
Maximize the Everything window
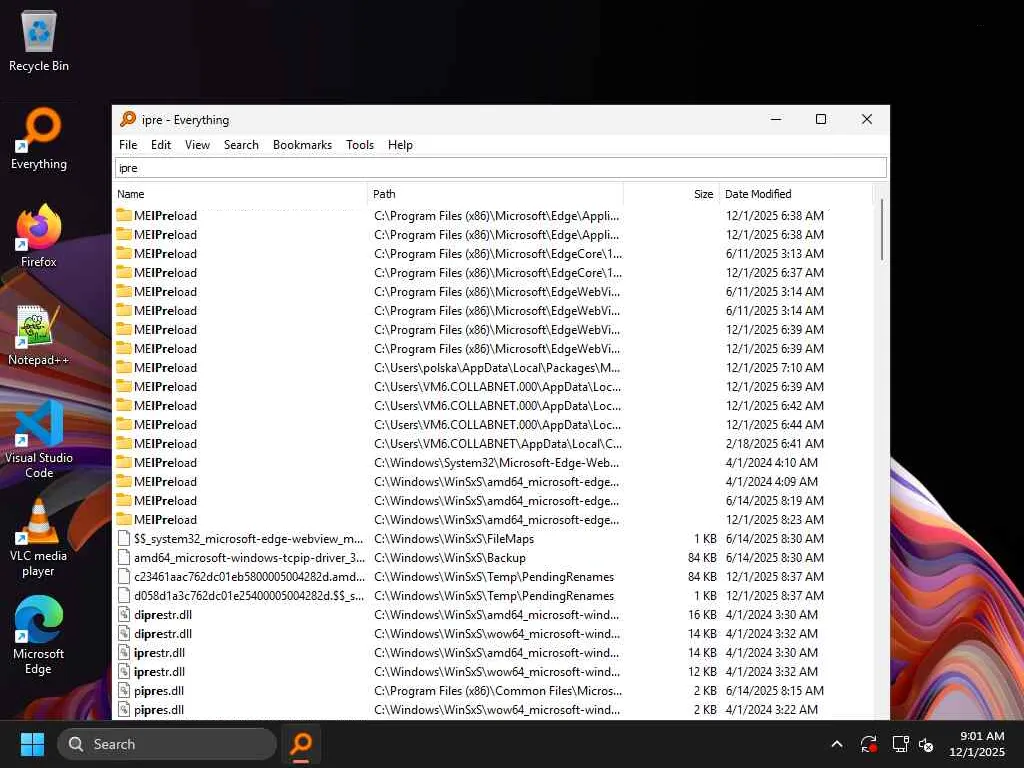tap(821, 119)
